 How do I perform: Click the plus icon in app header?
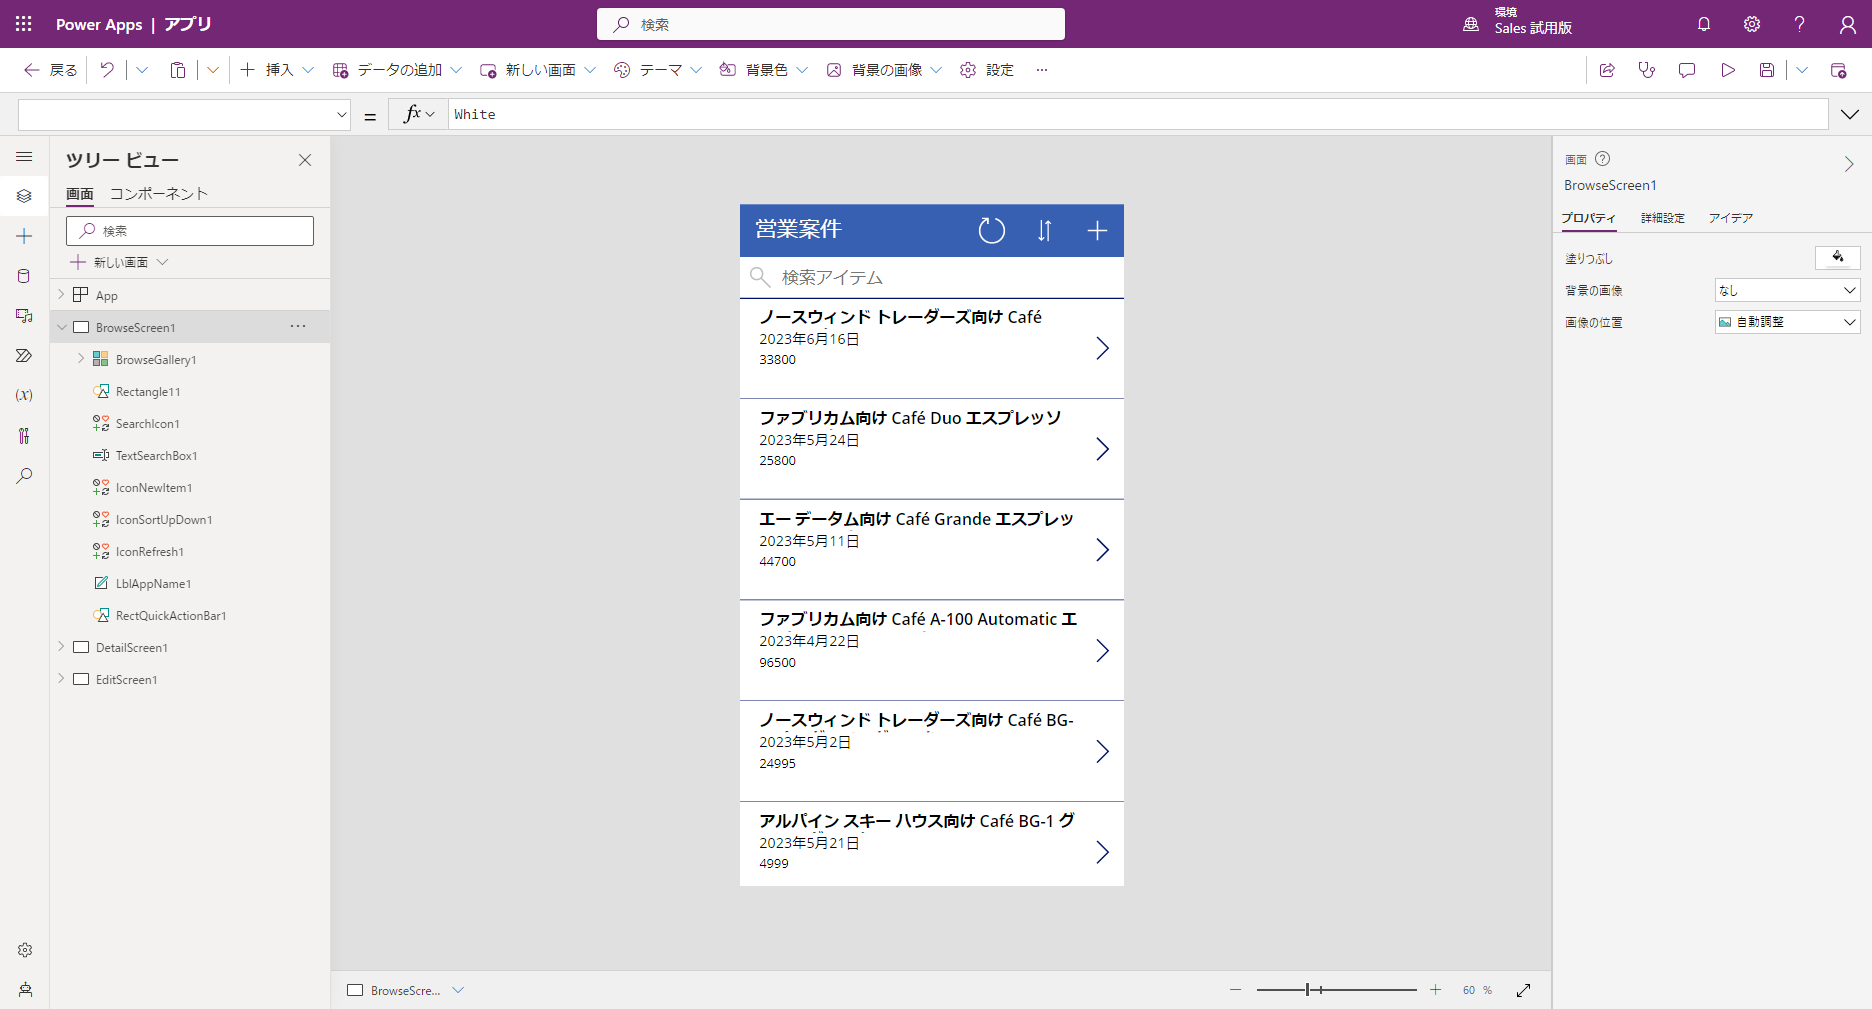(1097, 230)
